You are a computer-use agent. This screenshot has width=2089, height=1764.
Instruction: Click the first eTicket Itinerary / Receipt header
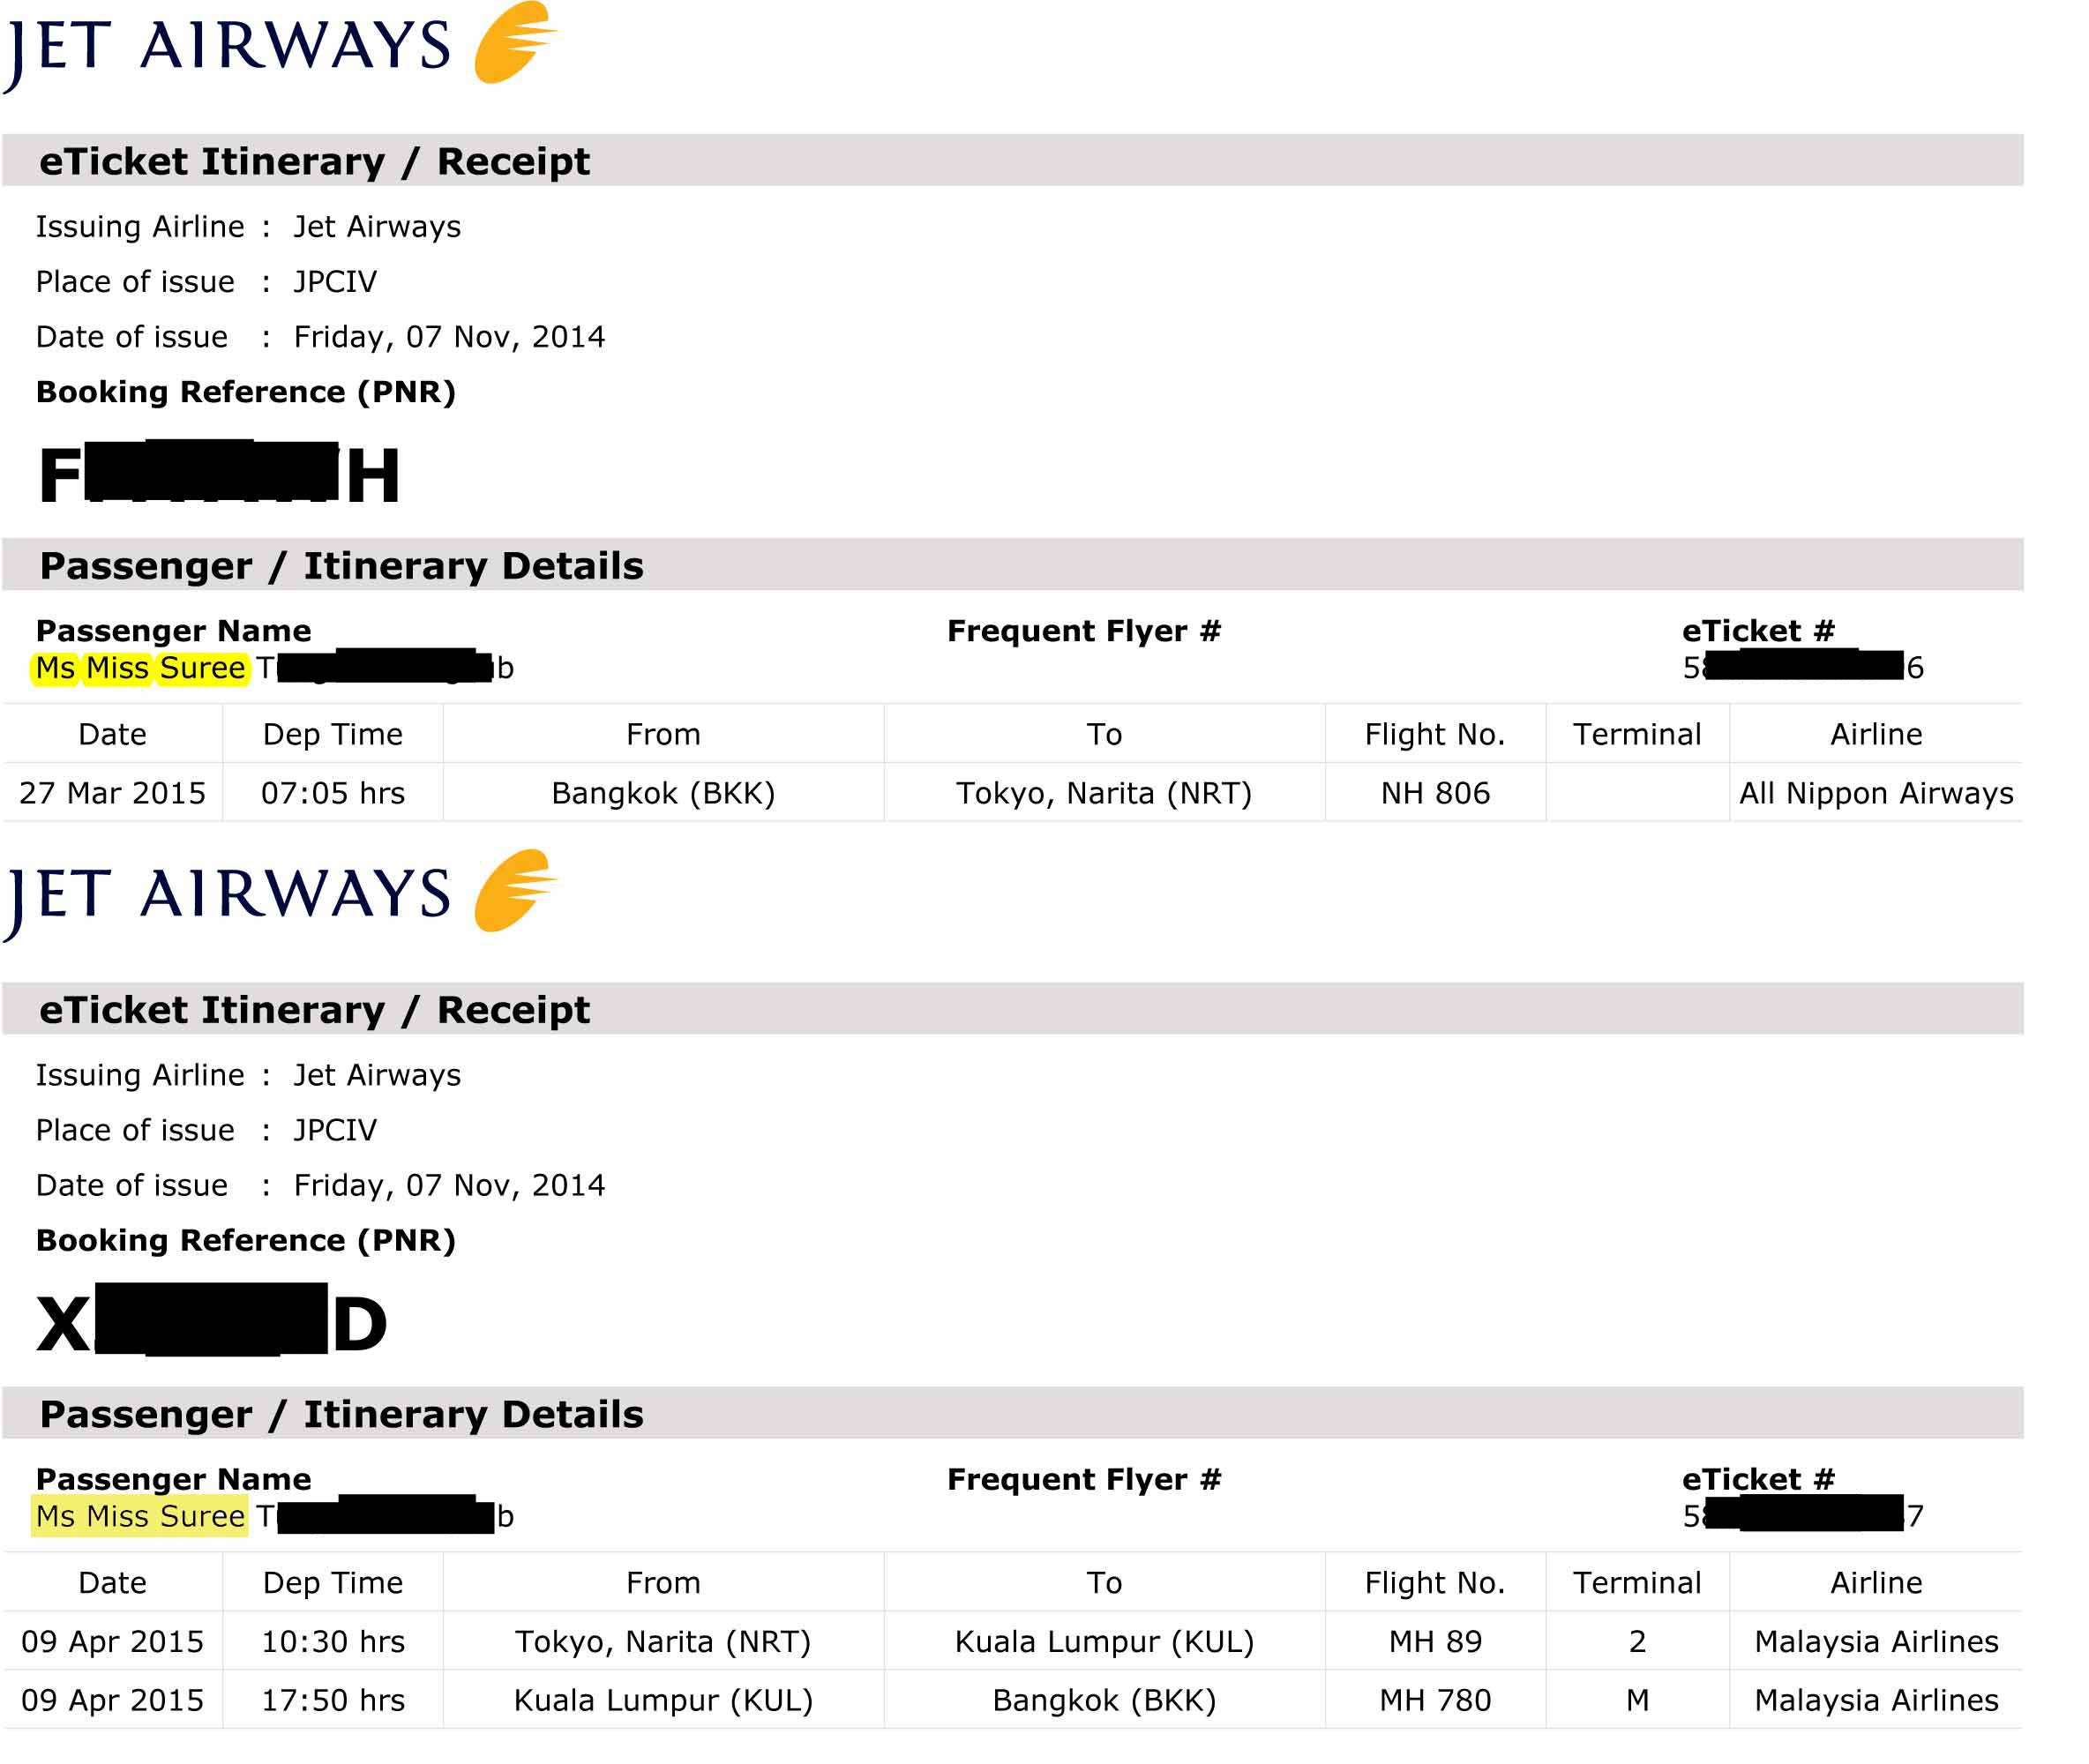(x=1012, y=160)
